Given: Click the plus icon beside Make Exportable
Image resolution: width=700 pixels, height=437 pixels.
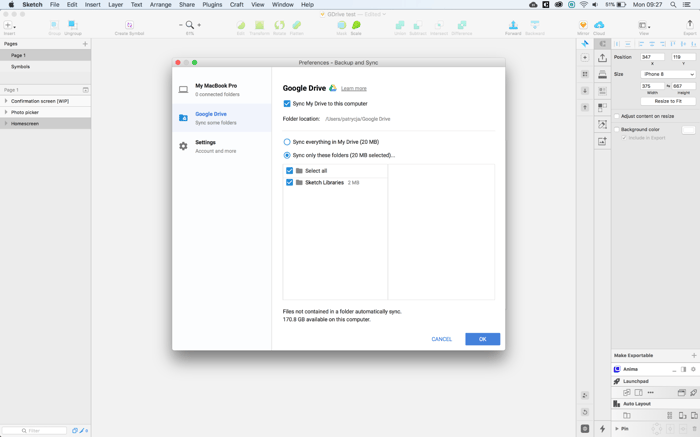Looking at the screenshot, I should click(693, 356).
